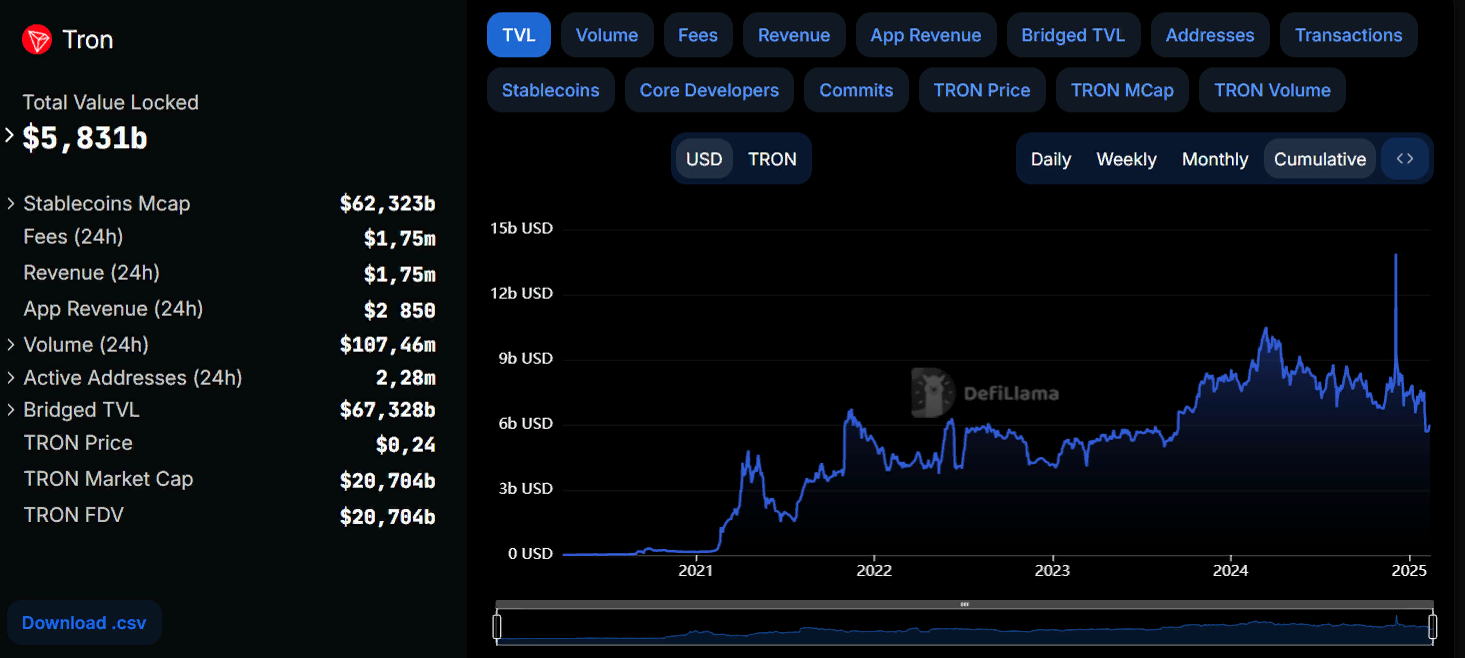Click the range slider top grip bar
The image size is (1465, 658).
click(x=964, y=604)
